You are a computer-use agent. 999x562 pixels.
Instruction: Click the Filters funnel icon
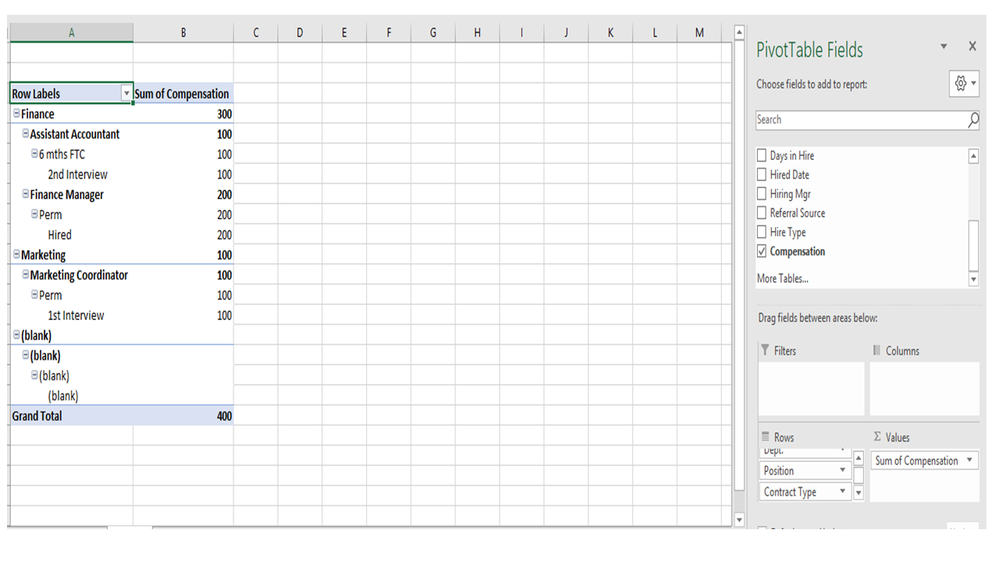pyautogui.click(x=765, y=350)
